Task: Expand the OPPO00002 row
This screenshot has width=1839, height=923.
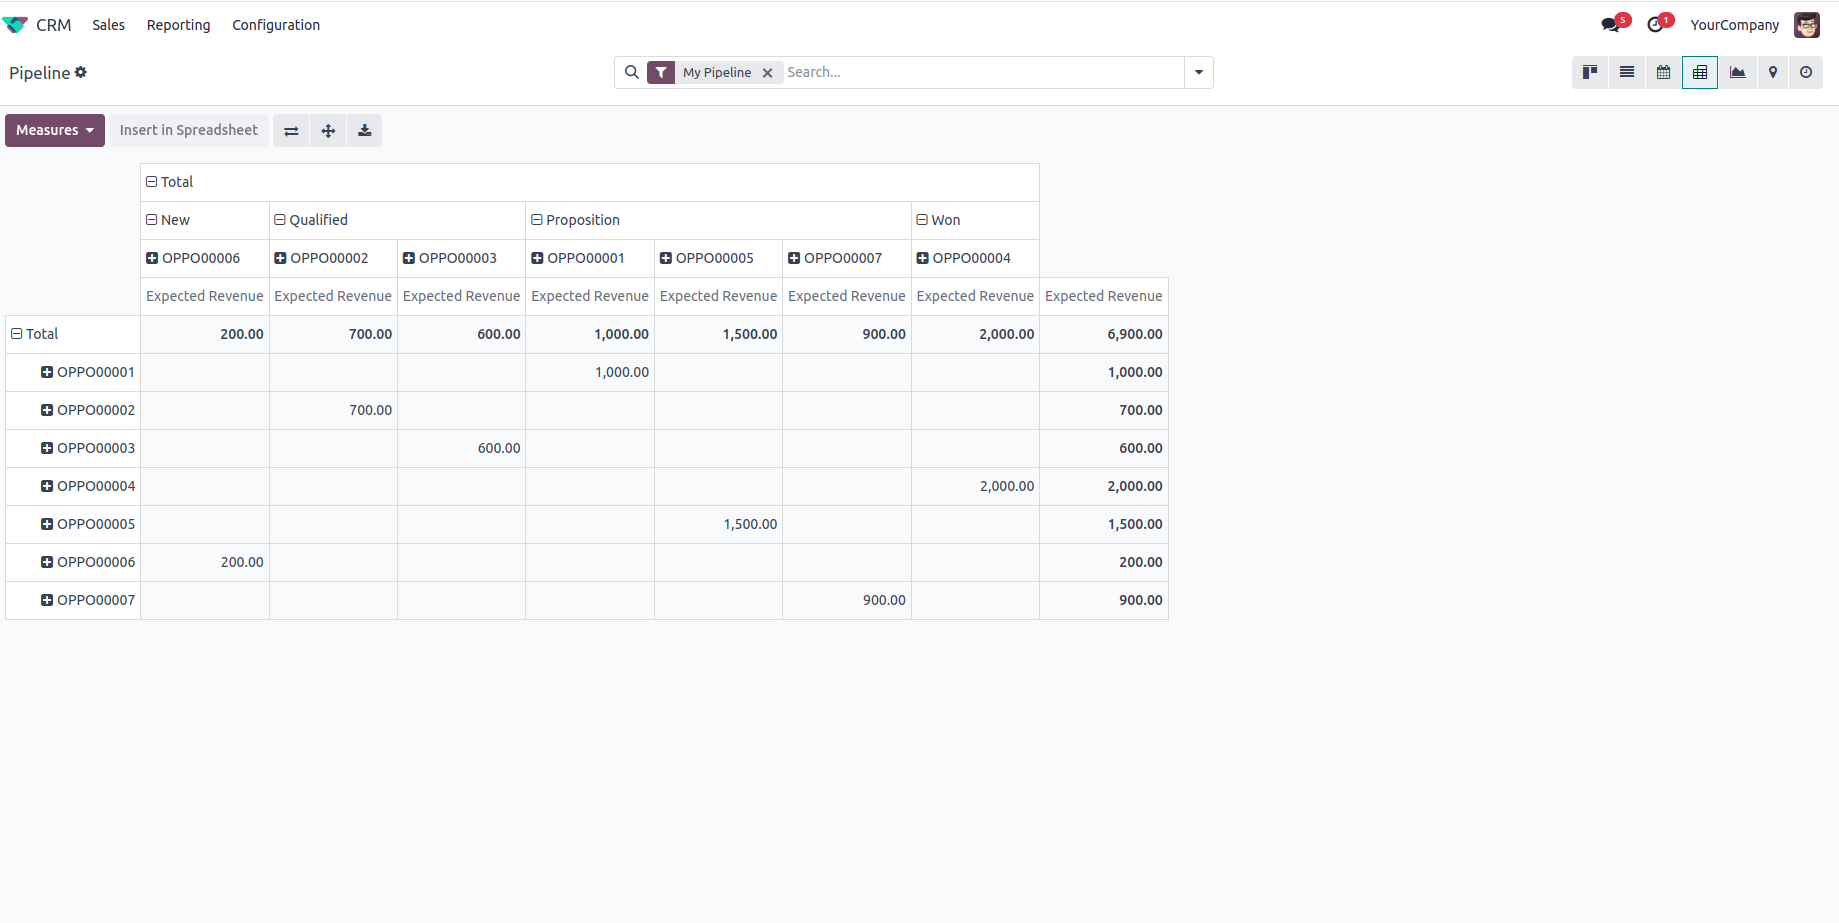Action: [x=73, y=410]
